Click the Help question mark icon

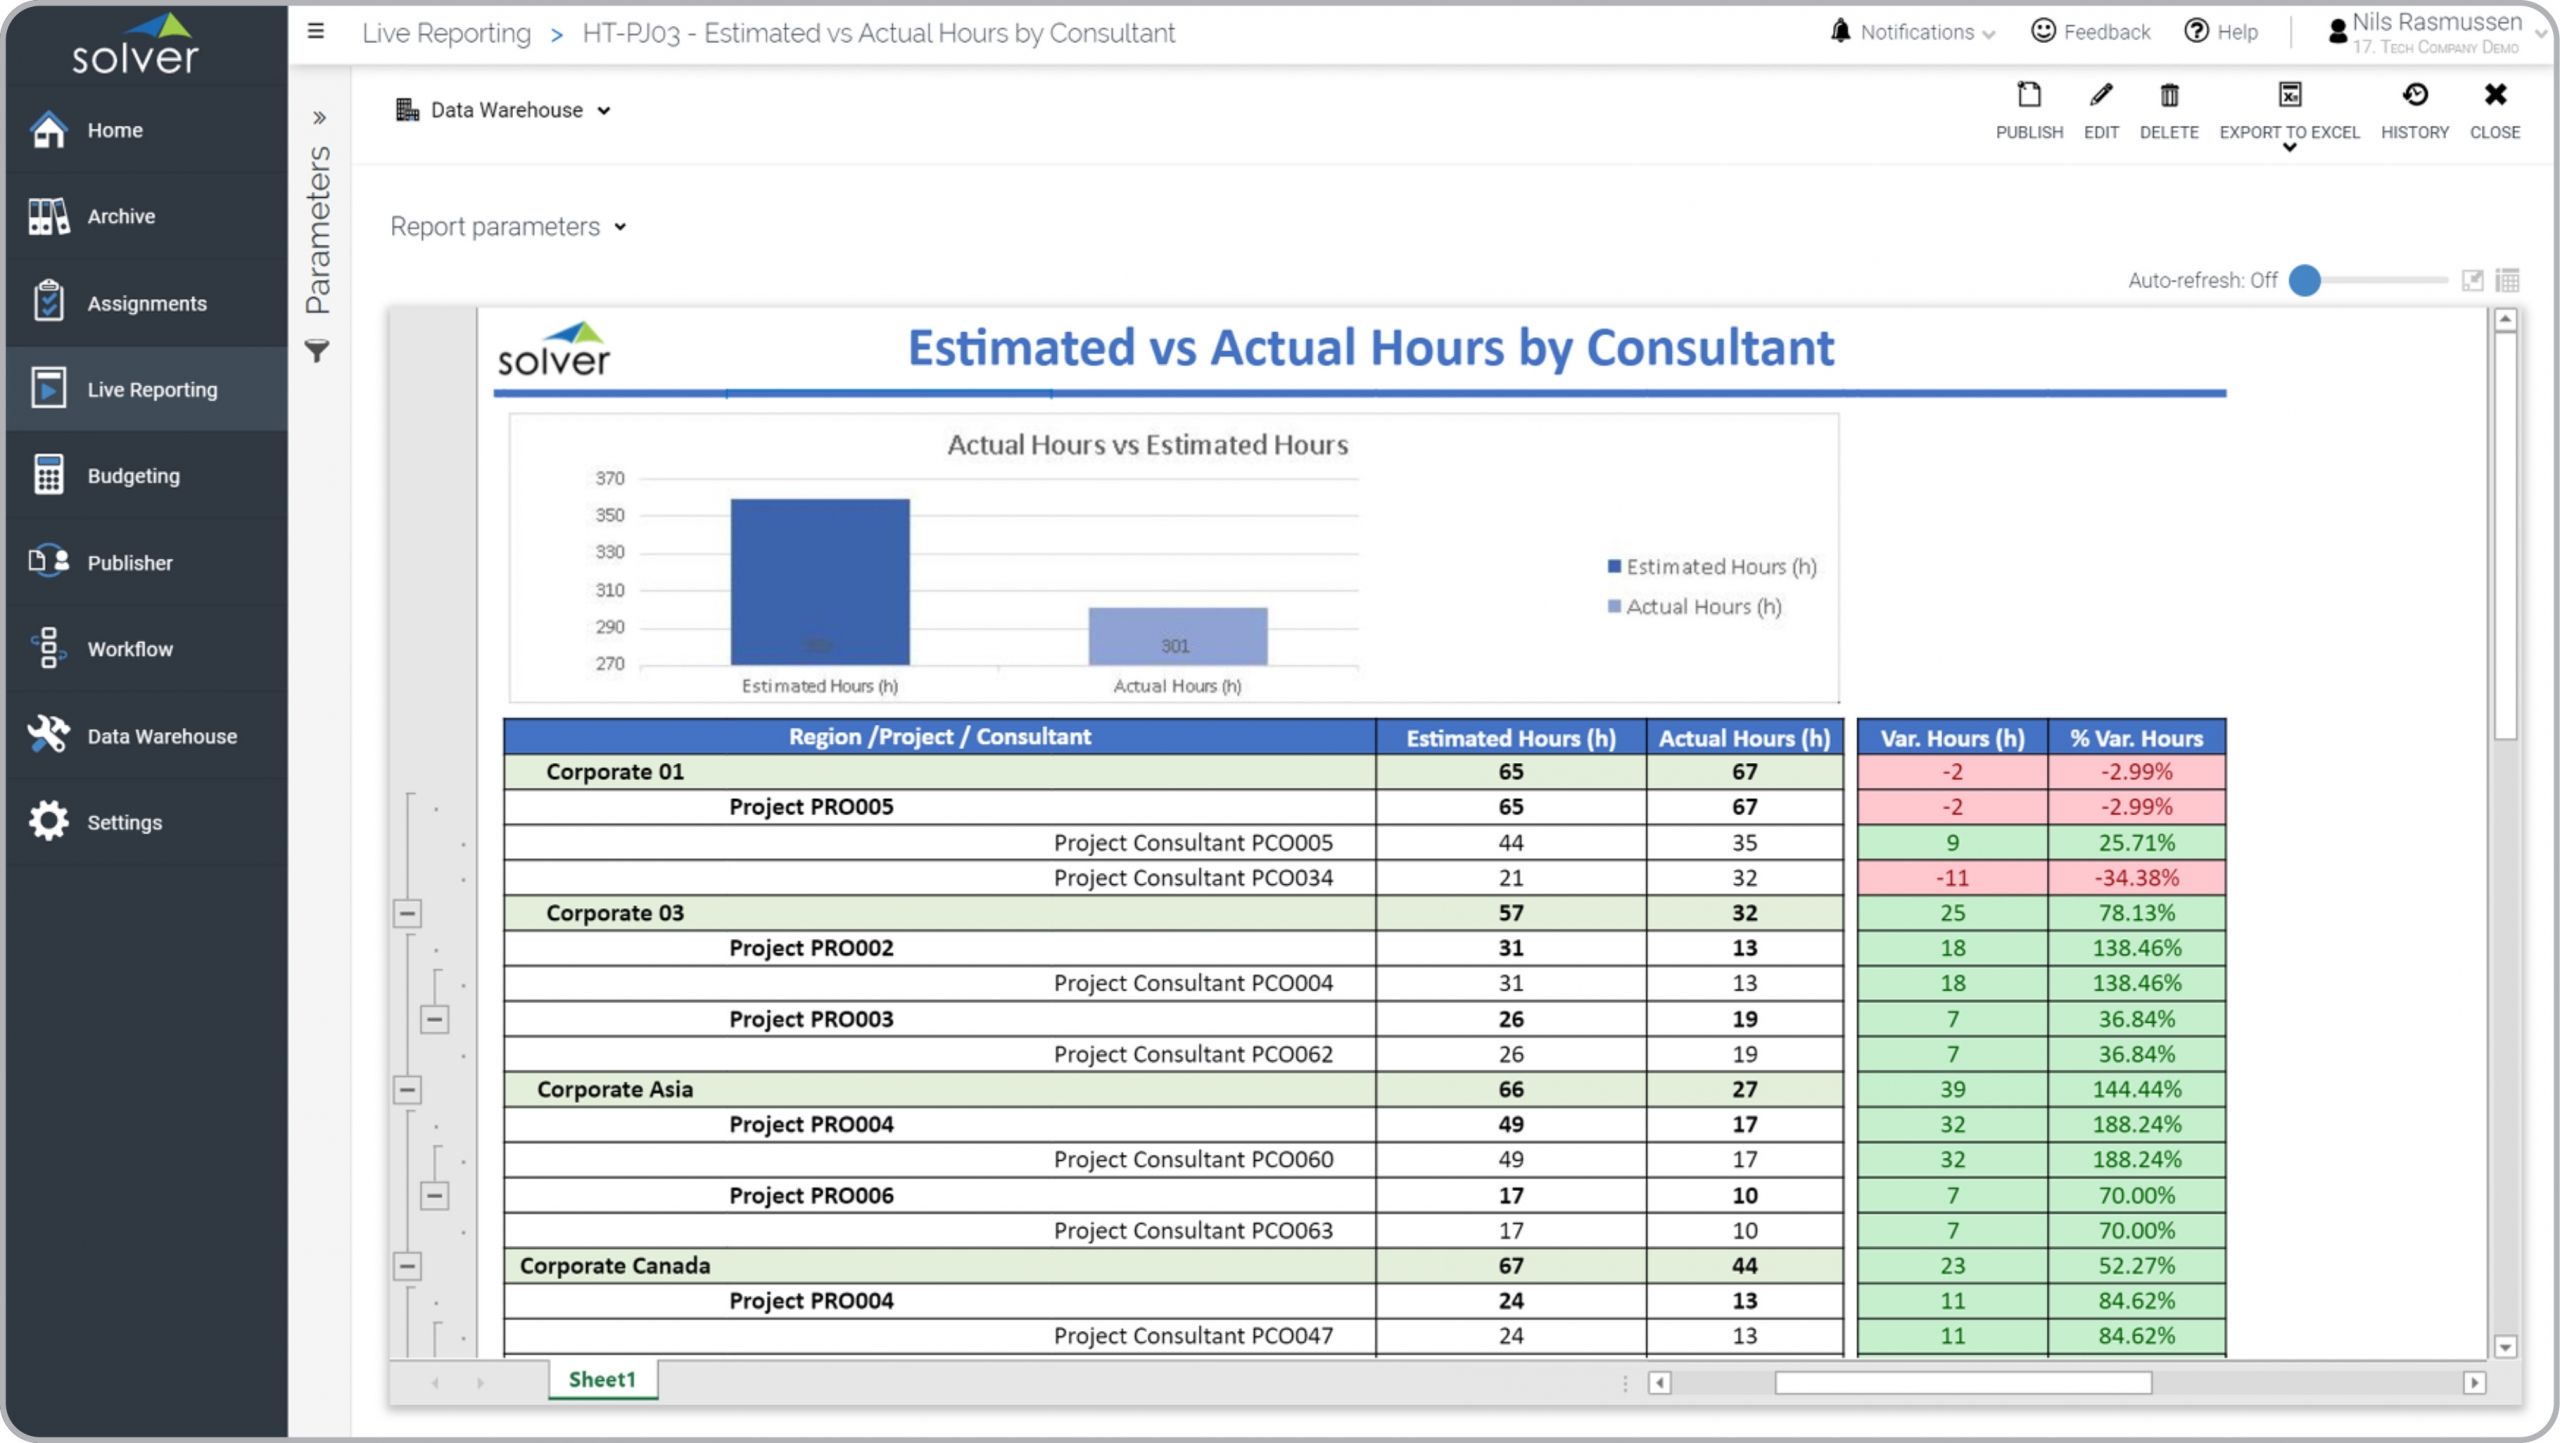tap(2195, 32)
